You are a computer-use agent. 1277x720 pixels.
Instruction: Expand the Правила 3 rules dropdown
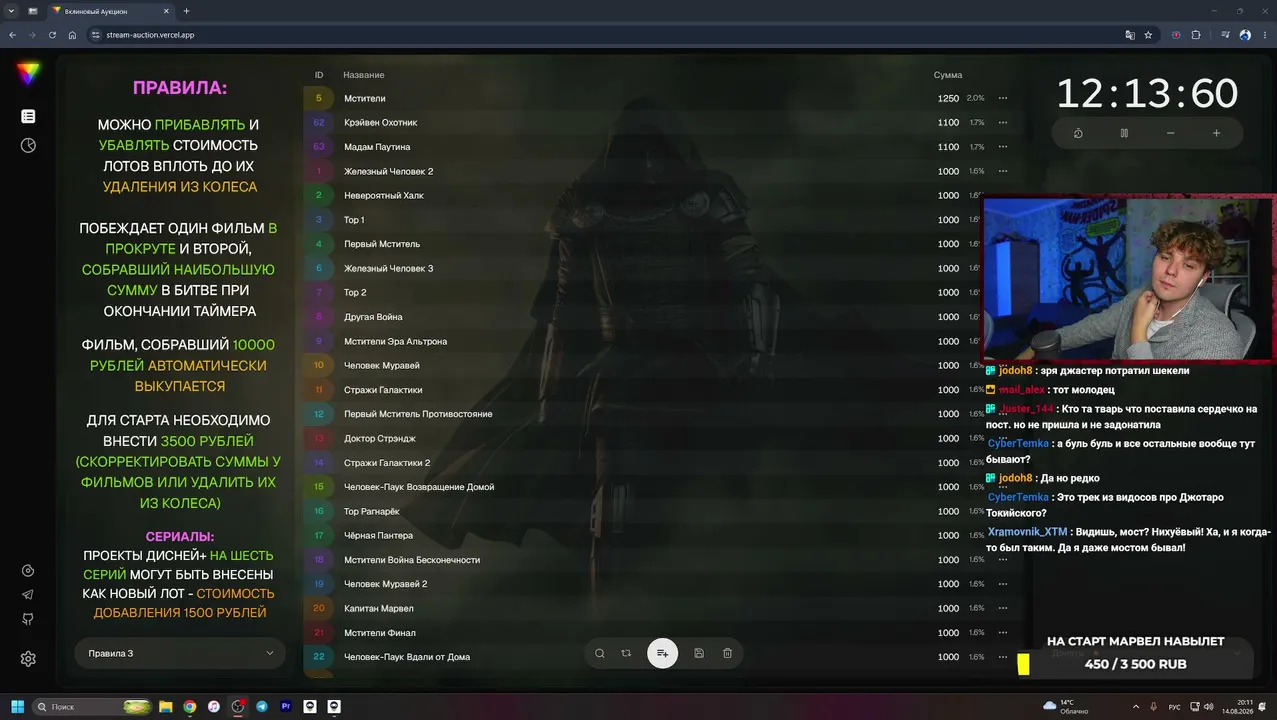pos(180,653)
